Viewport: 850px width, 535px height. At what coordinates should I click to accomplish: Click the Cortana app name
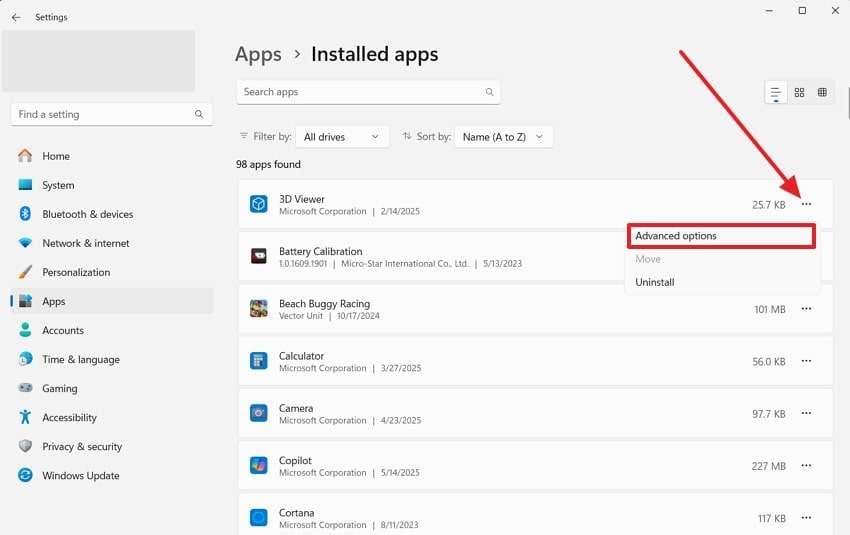pos(297,513)
